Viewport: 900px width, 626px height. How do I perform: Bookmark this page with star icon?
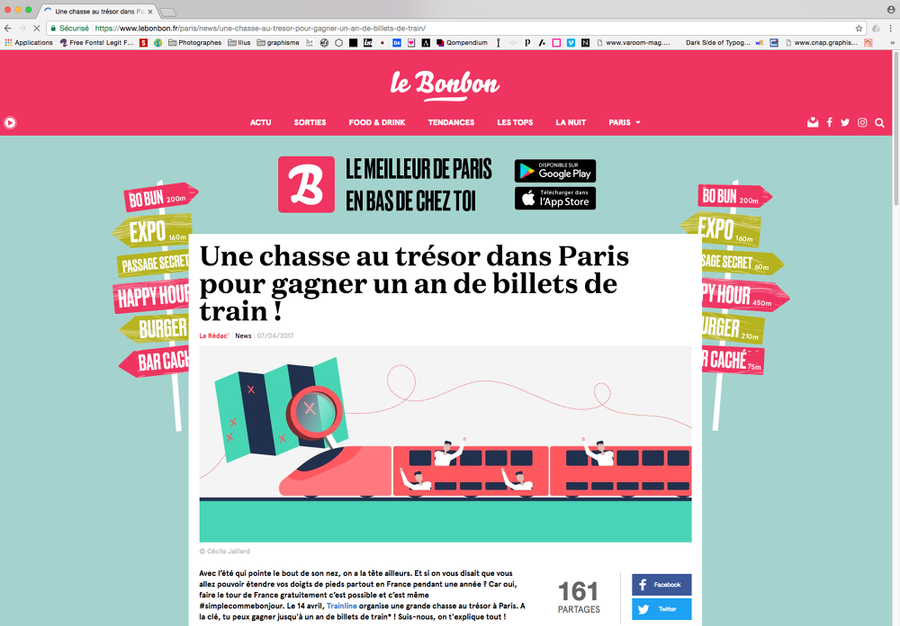click(859, 28)
